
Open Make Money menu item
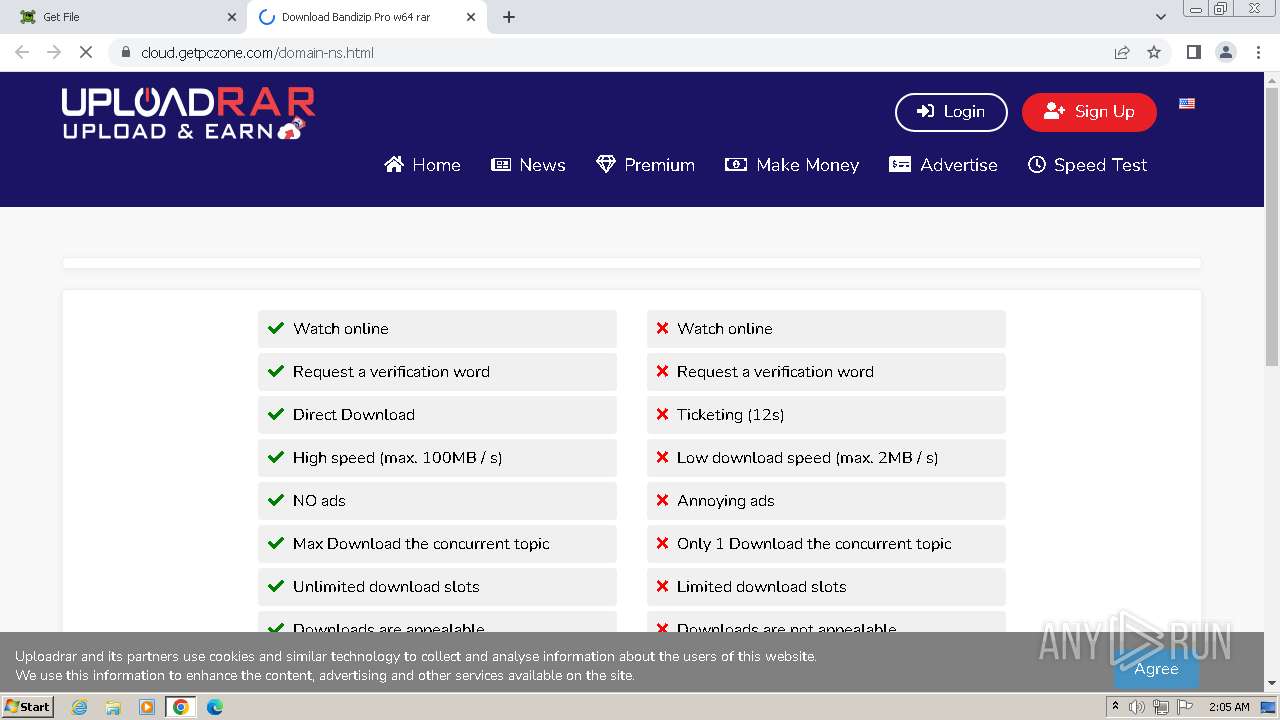click(x=792, y=165)
